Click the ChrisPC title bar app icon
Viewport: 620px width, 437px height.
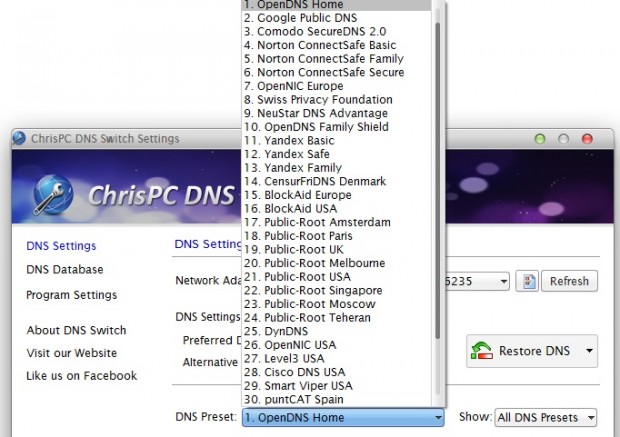pyautogui.click(x=19, y=138)
